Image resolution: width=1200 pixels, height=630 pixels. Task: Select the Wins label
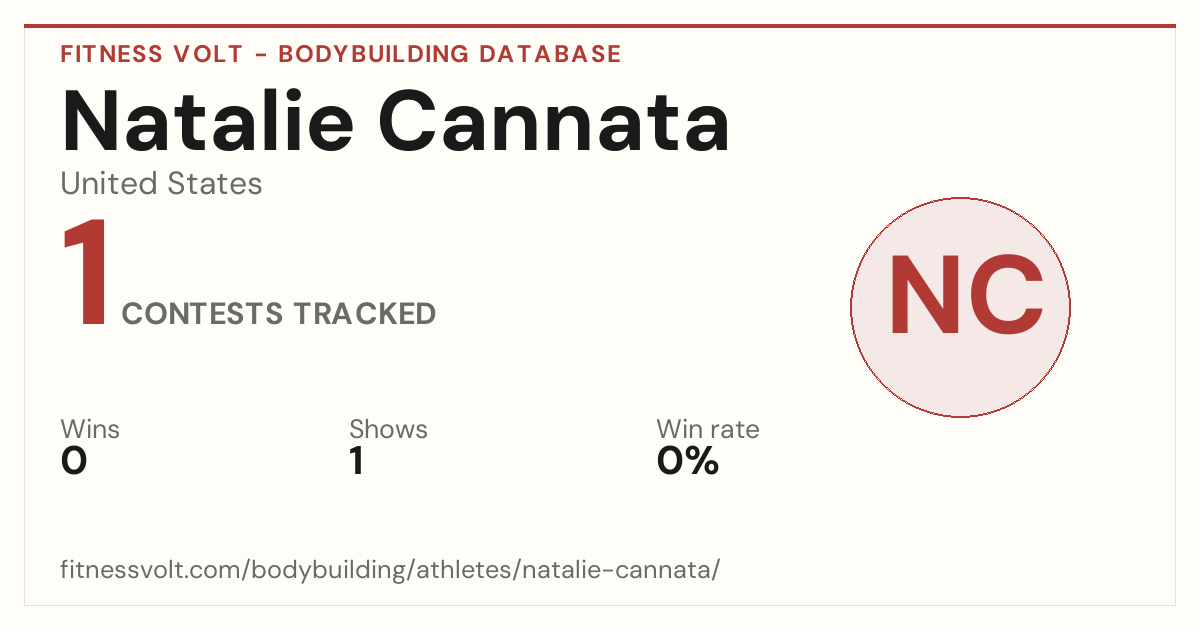[x=90, y=429]
